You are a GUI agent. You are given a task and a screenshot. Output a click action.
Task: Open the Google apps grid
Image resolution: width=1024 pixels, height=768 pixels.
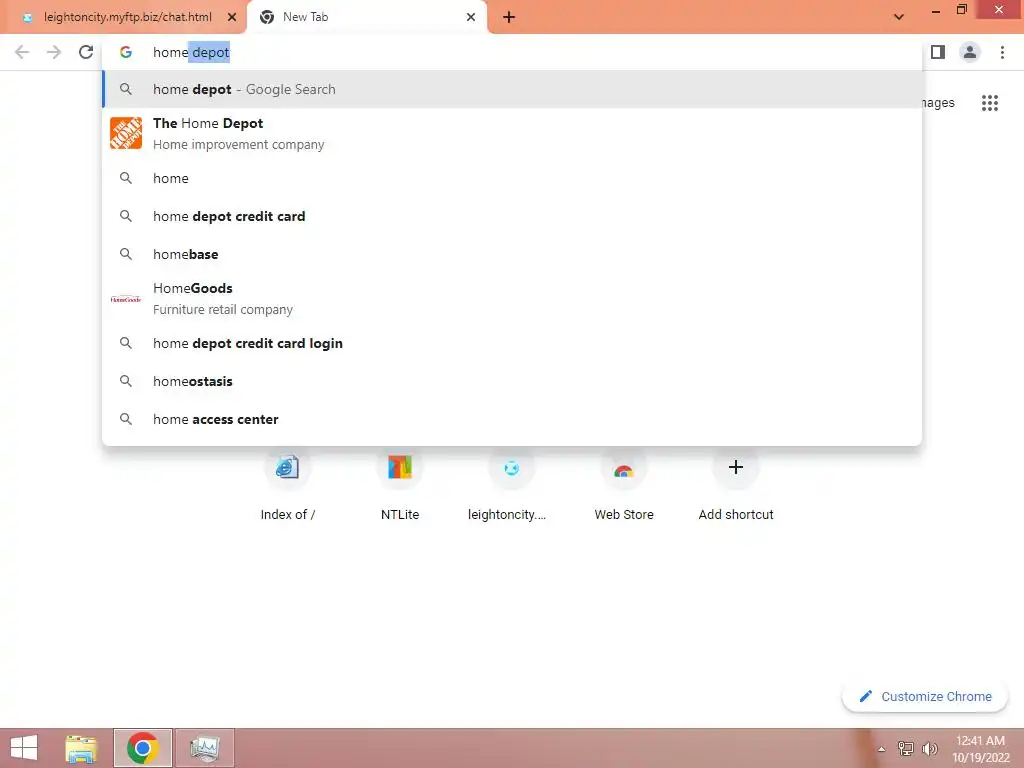click(x=989, y=103)
